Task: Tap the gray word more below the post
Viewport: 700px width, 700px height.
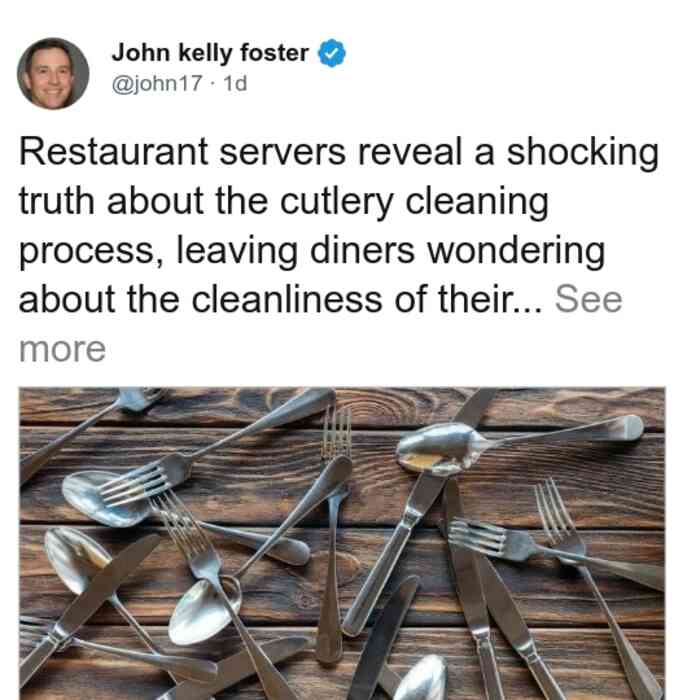Action: 62,349
